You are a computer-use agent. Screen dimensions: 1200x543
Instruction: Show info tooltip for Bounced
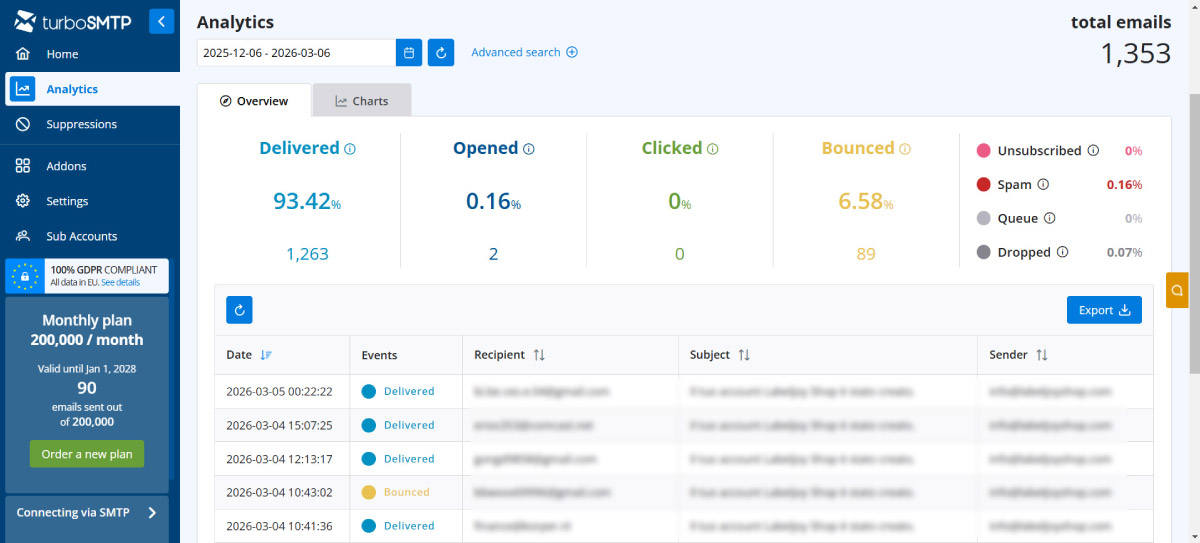coord(905,149)
